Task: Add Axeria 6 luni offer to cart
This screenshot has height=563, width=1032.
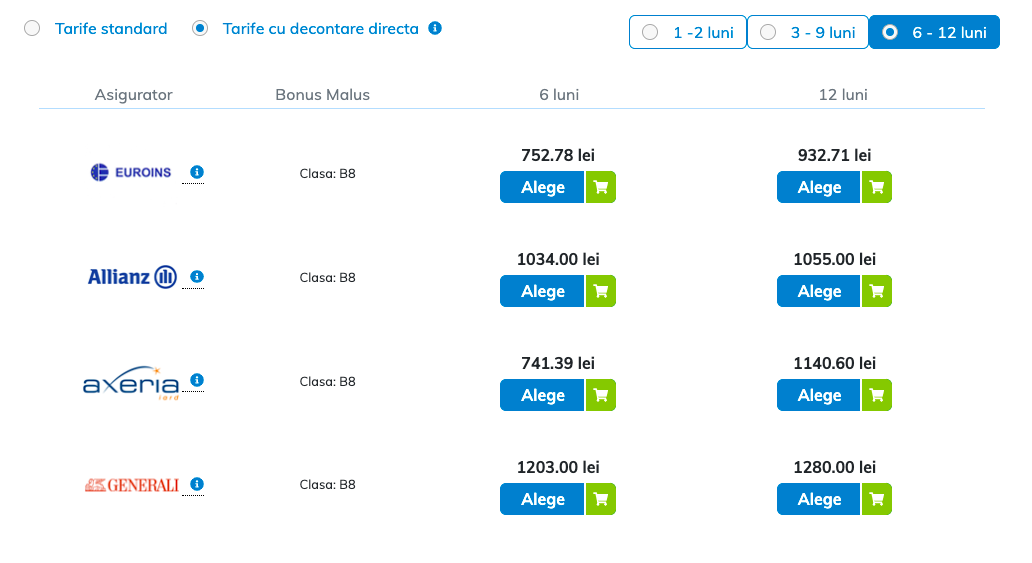Action: pos(600,395)
